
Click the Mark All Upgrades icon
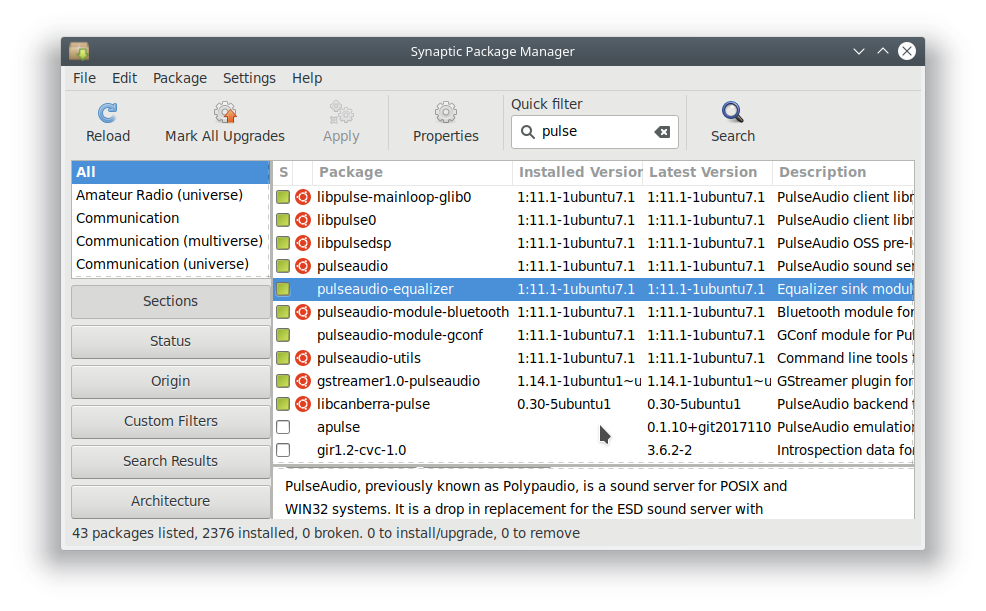click(225, 113)
